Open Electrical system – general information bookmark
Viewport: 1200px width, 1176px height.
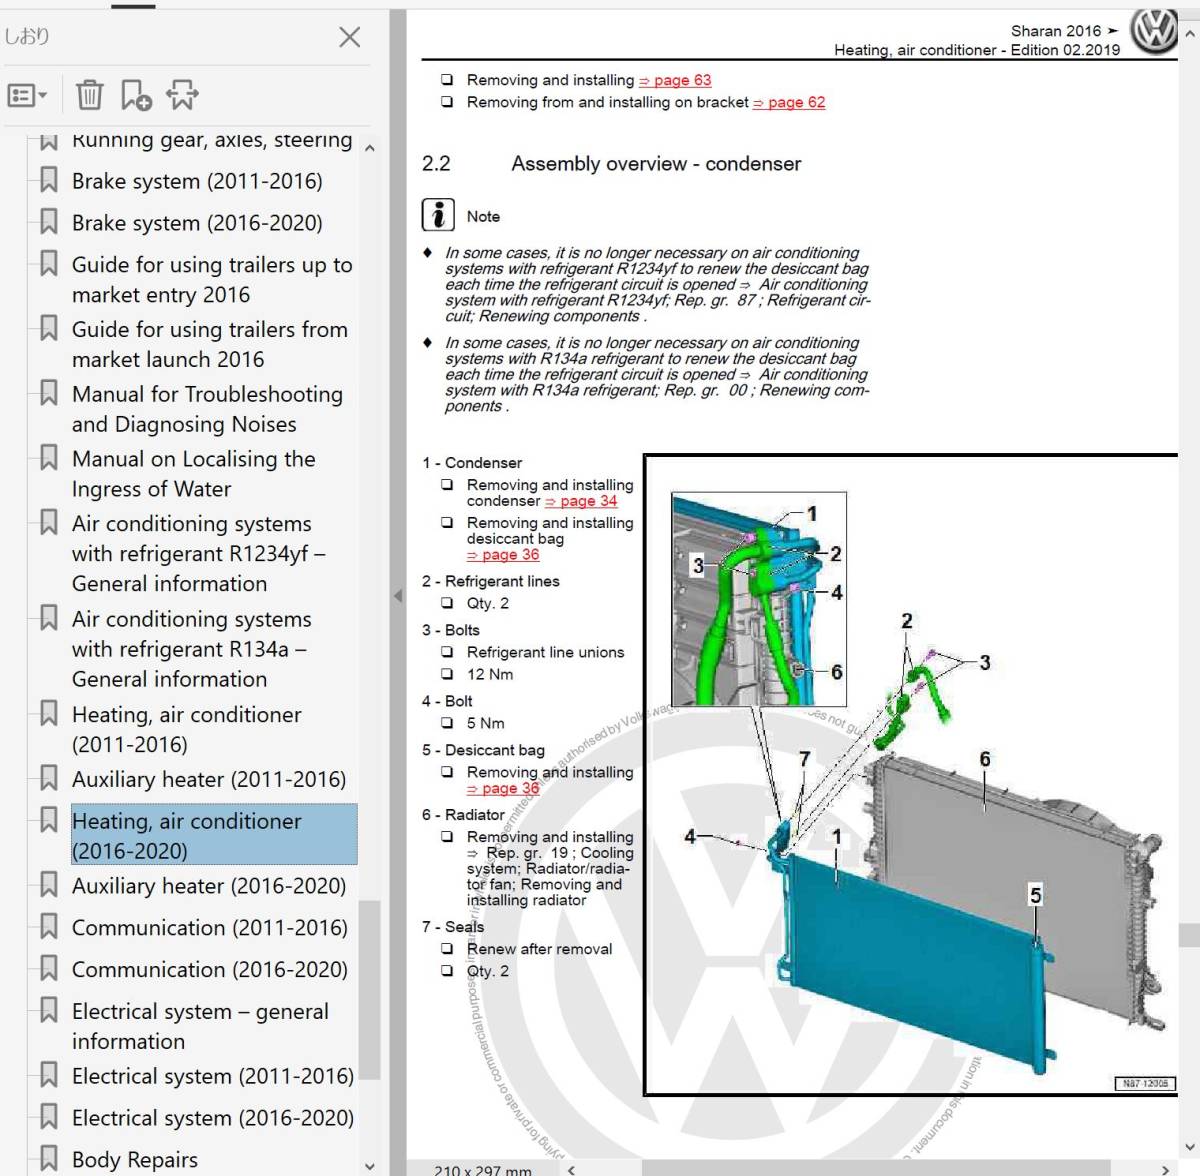pyautogui.click(x=200, y=1026)
